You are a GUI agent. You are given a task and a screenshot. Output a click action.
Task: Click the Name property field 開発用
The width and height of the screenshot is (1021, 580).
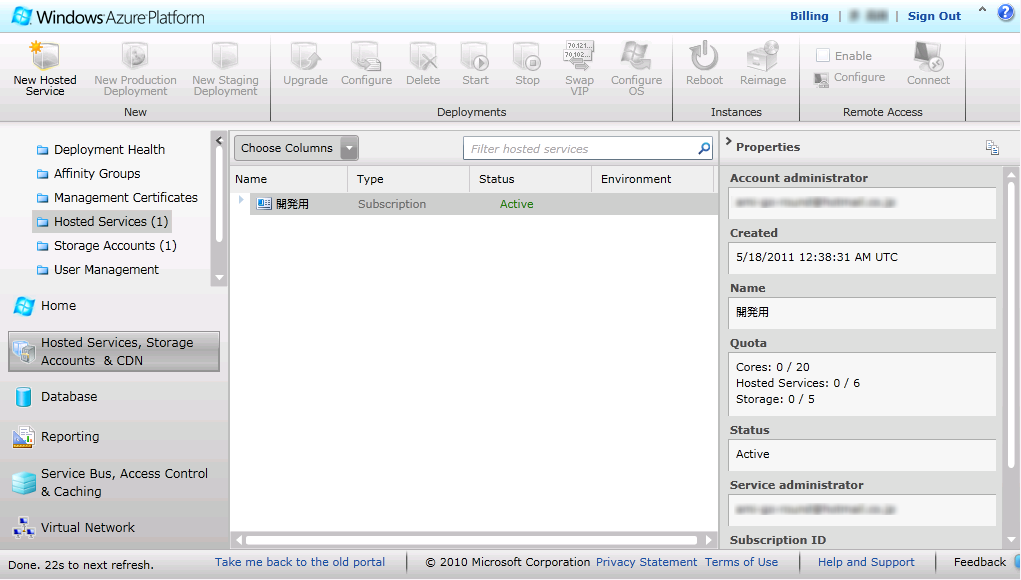(x=862, y=313)
